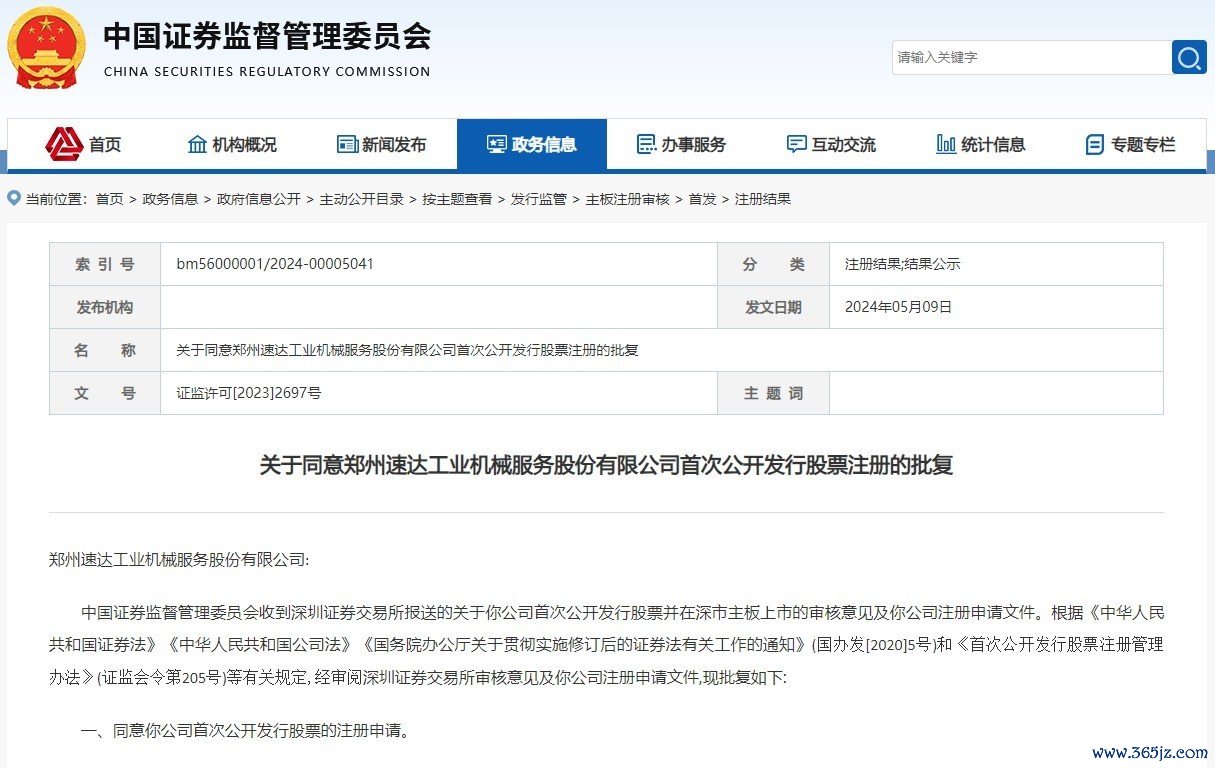Click the bar chart icon beside 统计信息
The width and height of the screenshot is (1215, 768).
[945, 144]
